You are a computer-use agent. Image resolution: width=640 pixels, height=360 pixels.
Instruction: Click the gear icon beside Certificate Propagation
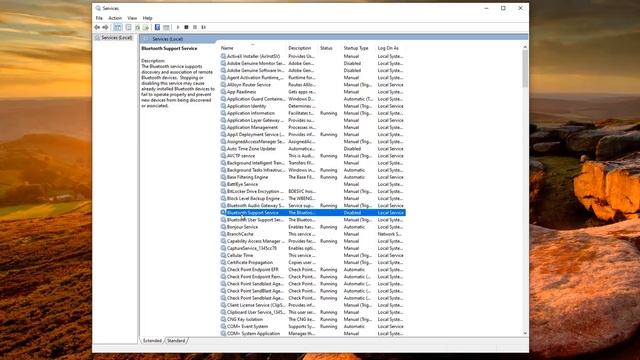pyautogui.click(x=223, y=262)
